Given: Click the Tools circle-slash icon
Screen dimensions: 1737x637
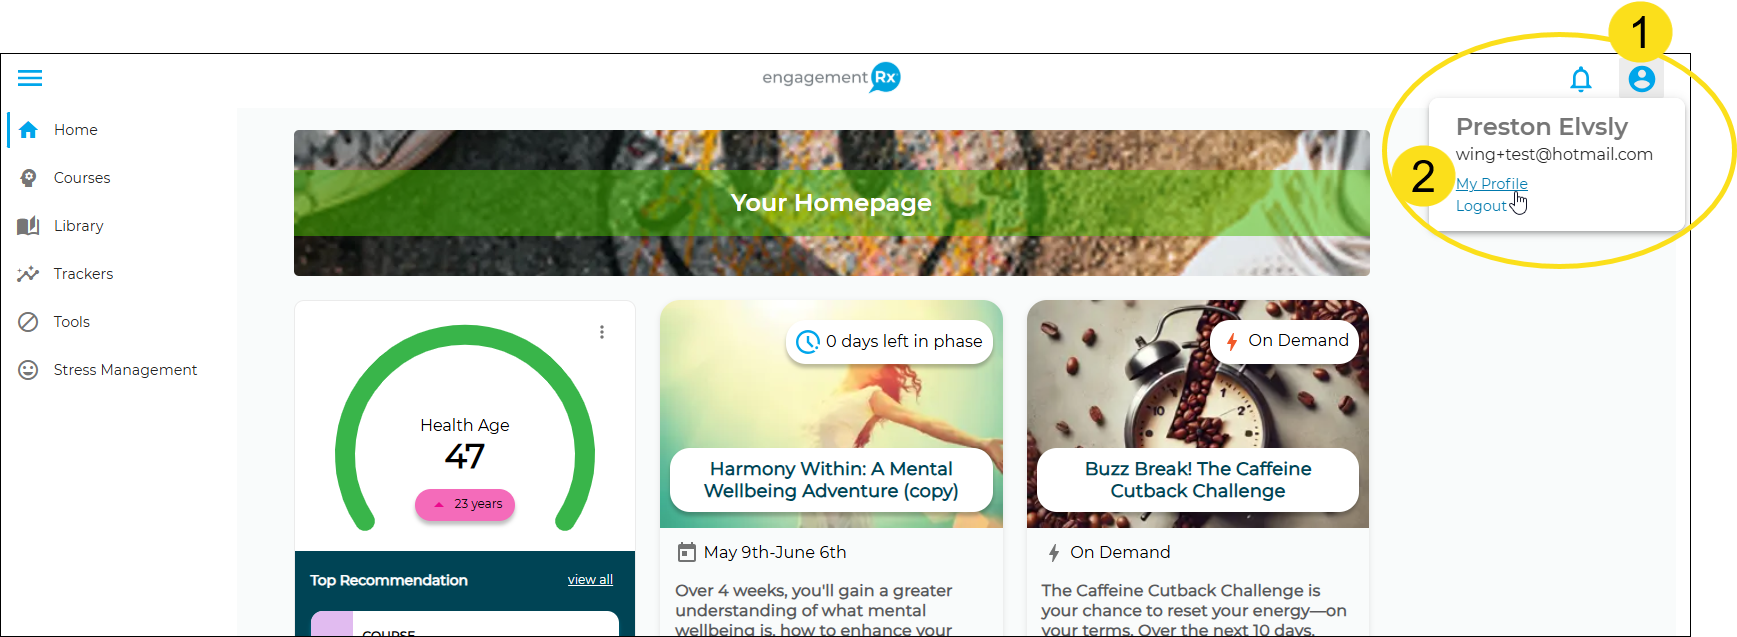Looking at the screenshot, I should (28, 322).
